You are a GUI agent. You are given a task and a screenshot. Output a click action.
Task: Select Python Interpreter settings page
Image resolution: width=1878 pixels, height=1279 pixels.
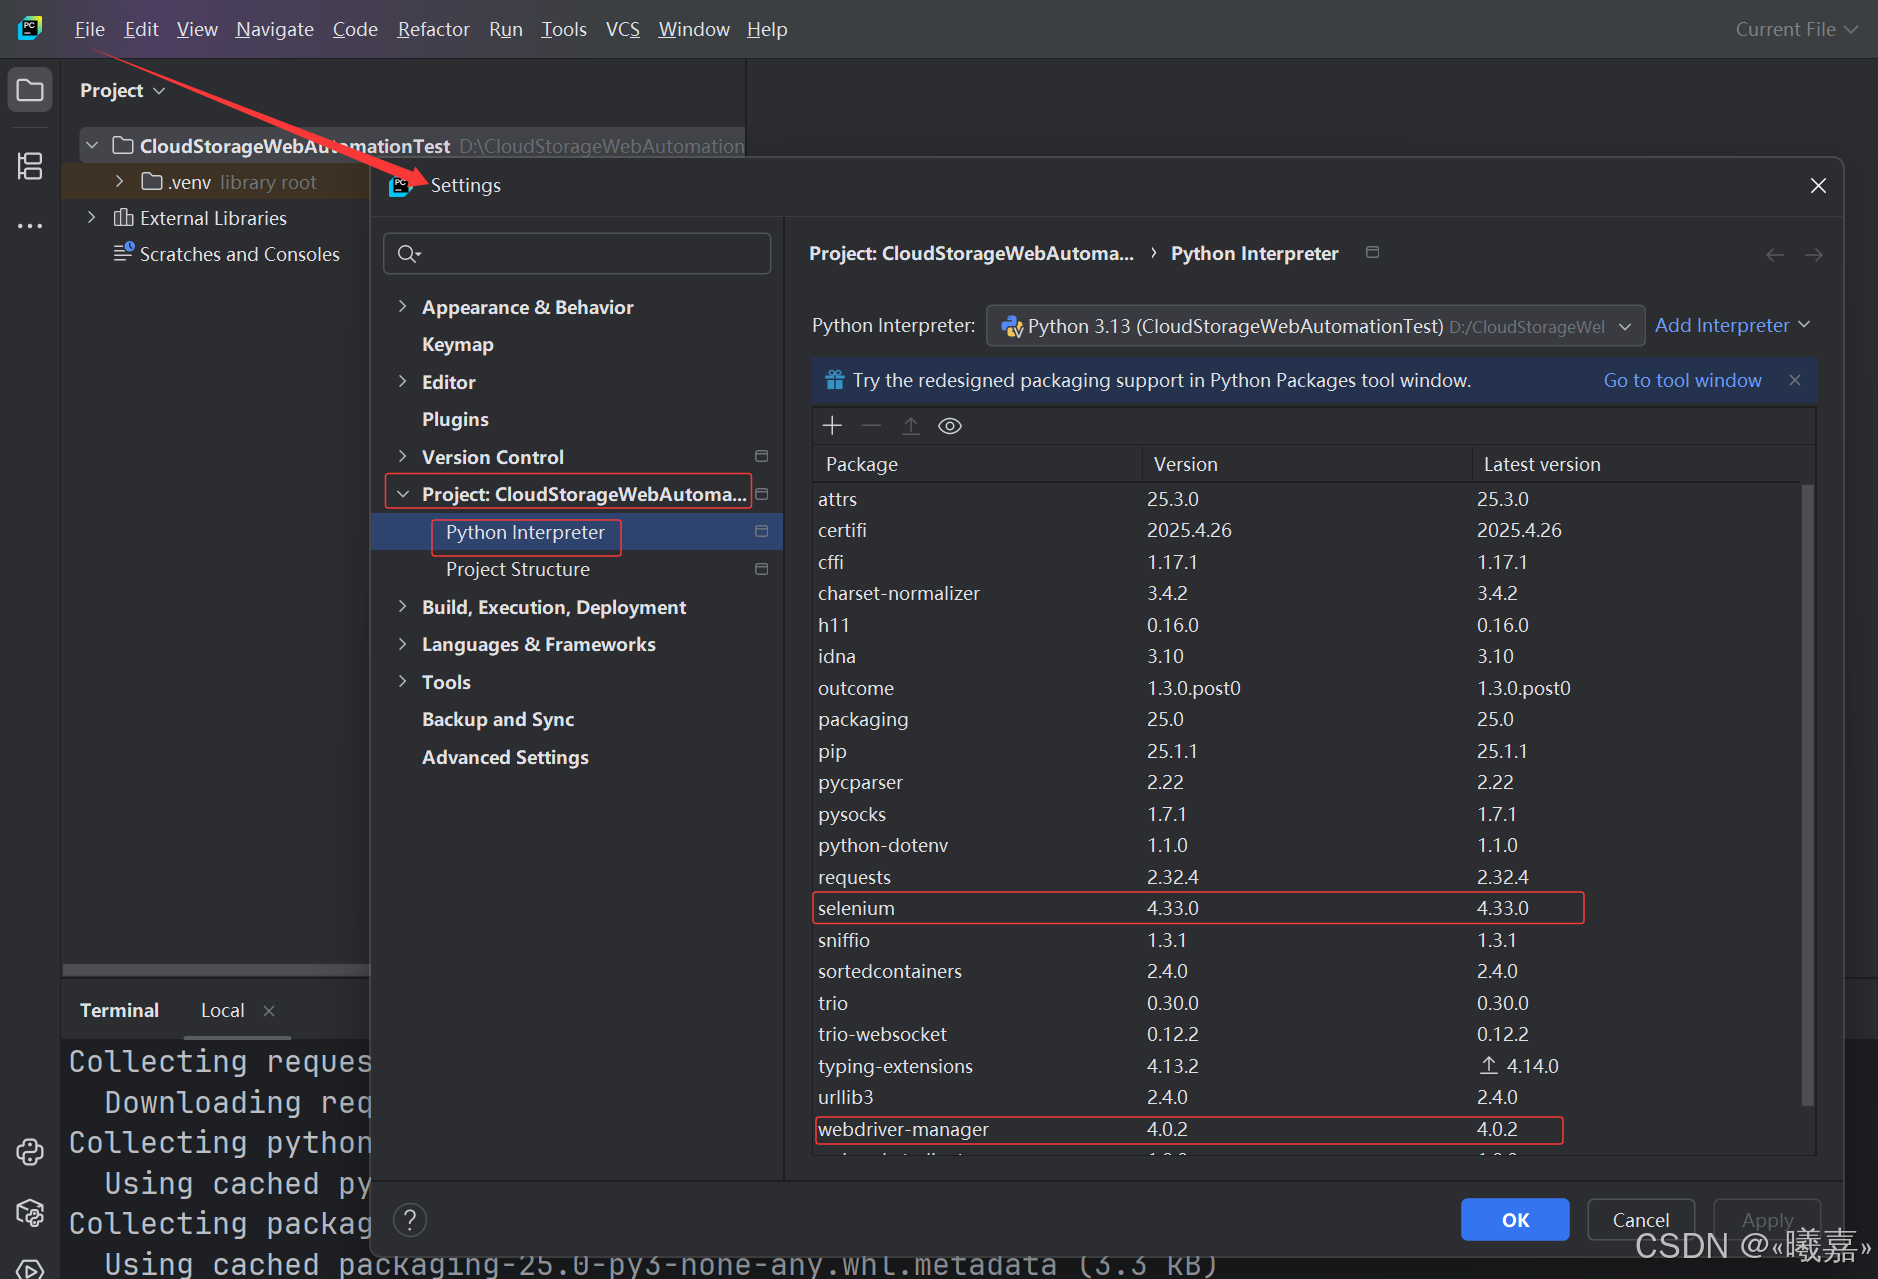[525, 532]
